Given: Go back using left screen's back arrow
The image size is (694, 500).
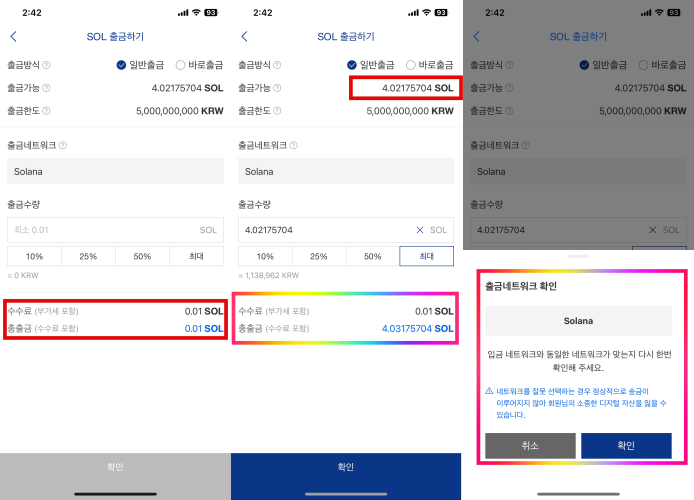Looking at the screenshot, I should (x=14, y=36).
